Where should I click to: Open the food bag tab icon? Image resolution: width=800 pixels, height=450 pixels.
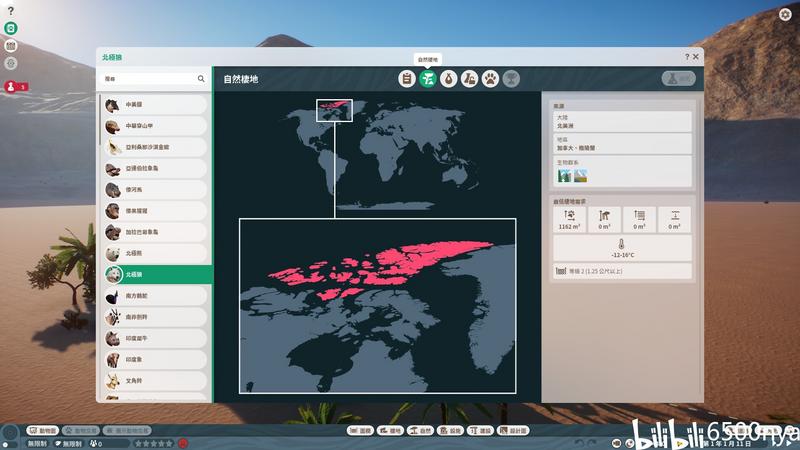(x=448, y=79)
